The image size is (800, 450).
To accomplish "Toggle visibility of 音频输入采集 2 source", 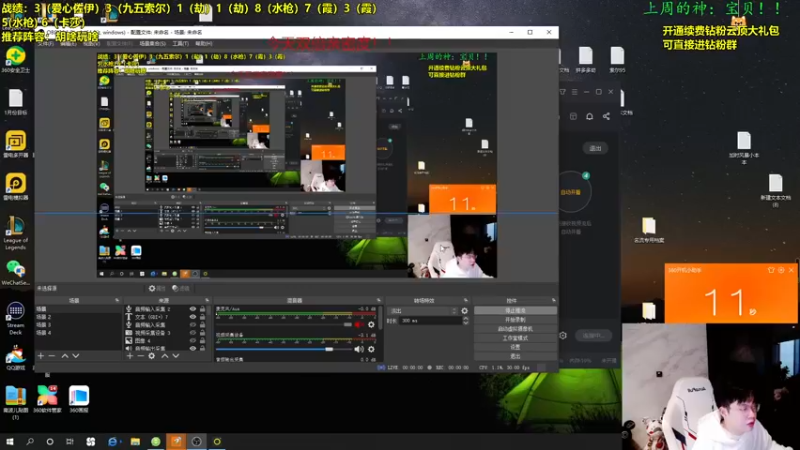I will (x=193, y=309).
